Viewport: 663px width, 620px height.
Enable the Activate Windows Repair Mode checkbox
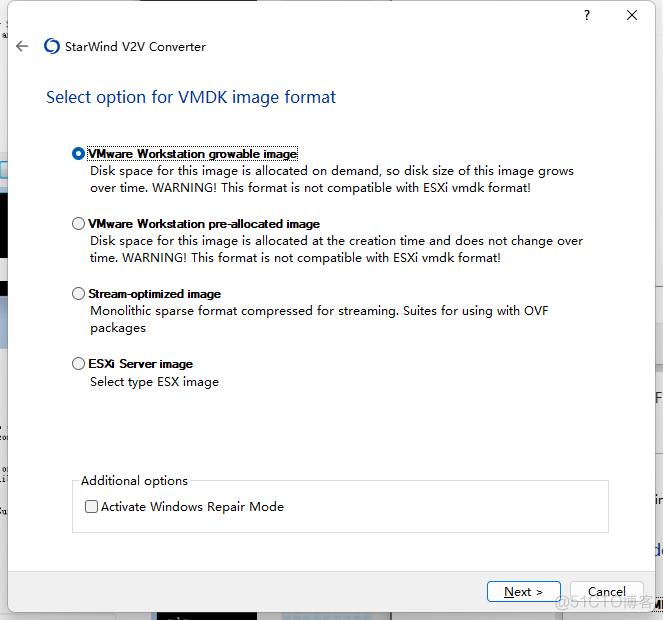click(92, 507)
